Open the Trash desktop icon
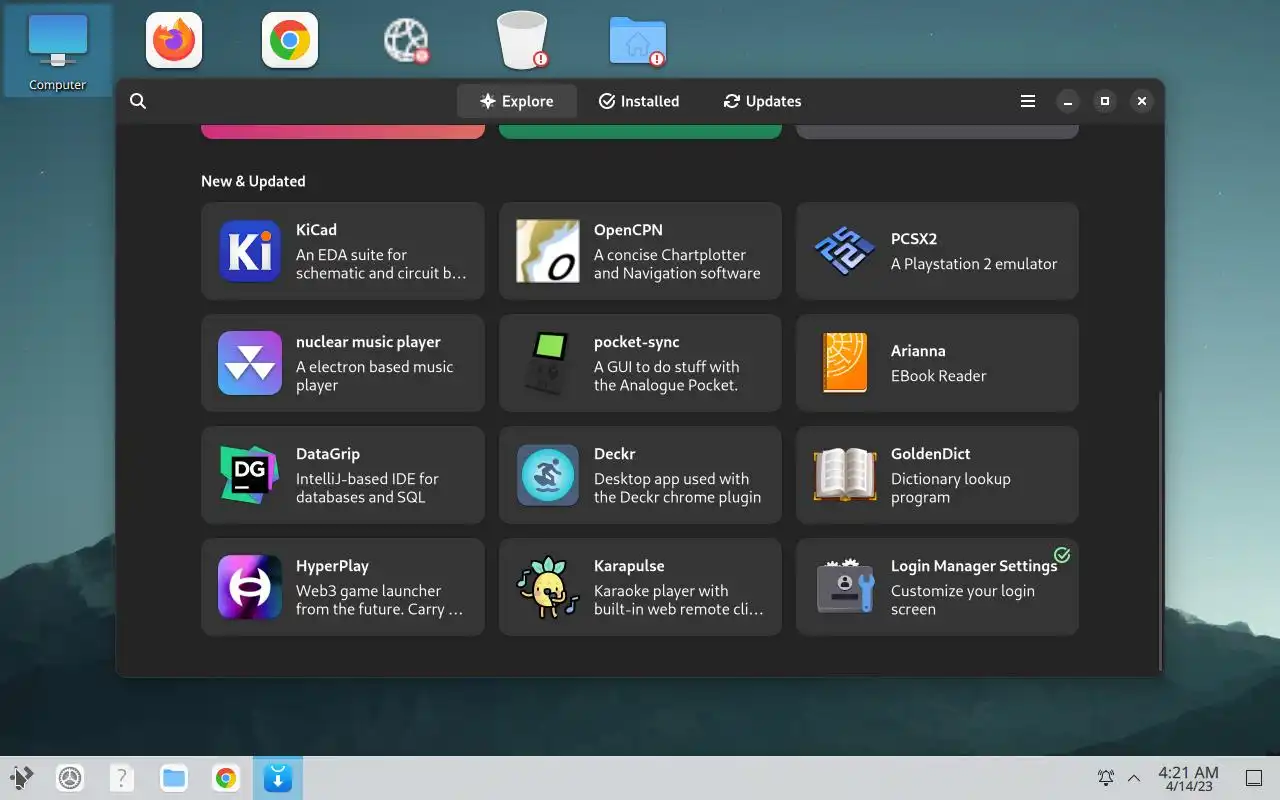 (523, 40)
